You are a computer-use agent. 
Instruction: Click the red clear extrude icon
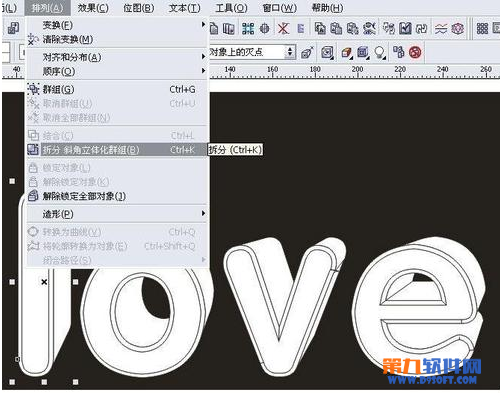pos(415,52)
